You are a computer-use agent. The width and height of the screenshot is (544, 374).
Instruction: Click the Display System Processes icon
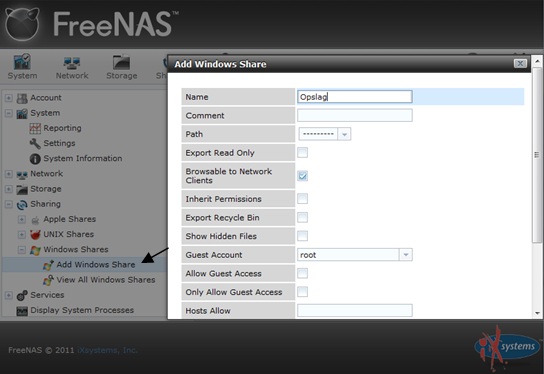(22, 311)
